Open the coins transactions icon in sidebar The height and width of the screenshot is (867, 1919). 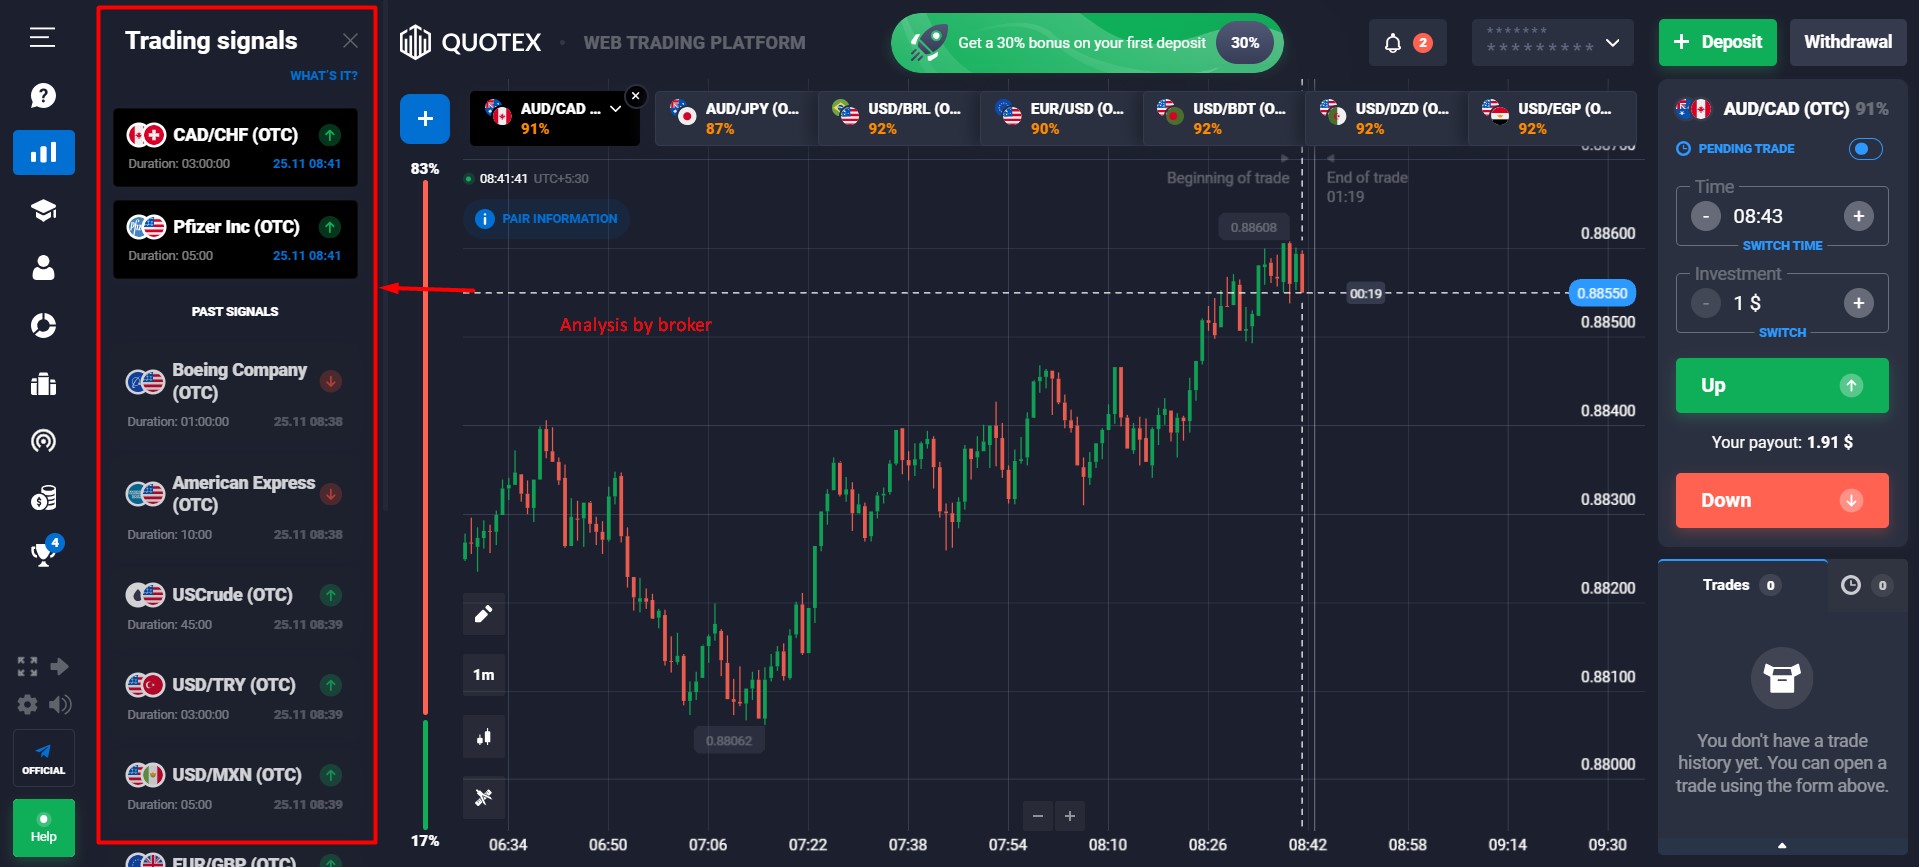[43, 498]
